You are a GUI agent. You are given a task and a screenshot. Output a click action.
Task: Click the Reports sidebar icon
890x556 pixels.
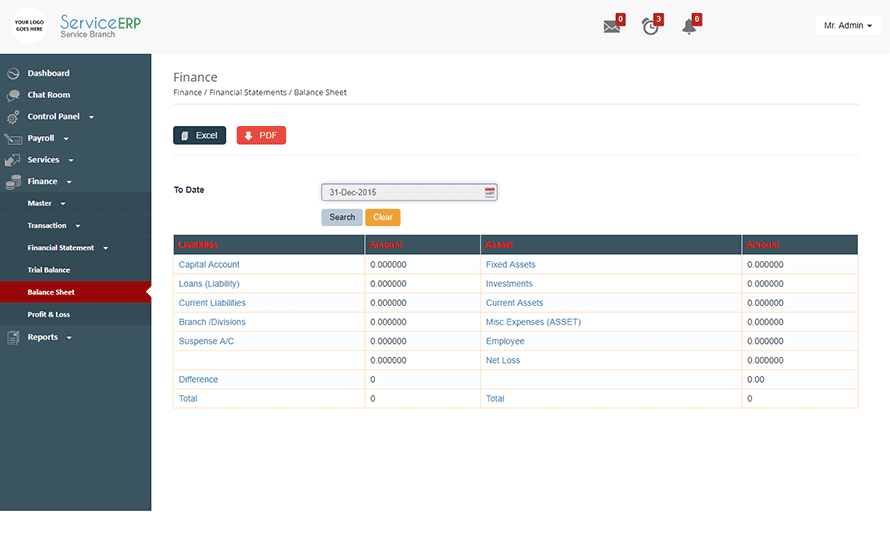pyautogui.click(x=13, y=338)
